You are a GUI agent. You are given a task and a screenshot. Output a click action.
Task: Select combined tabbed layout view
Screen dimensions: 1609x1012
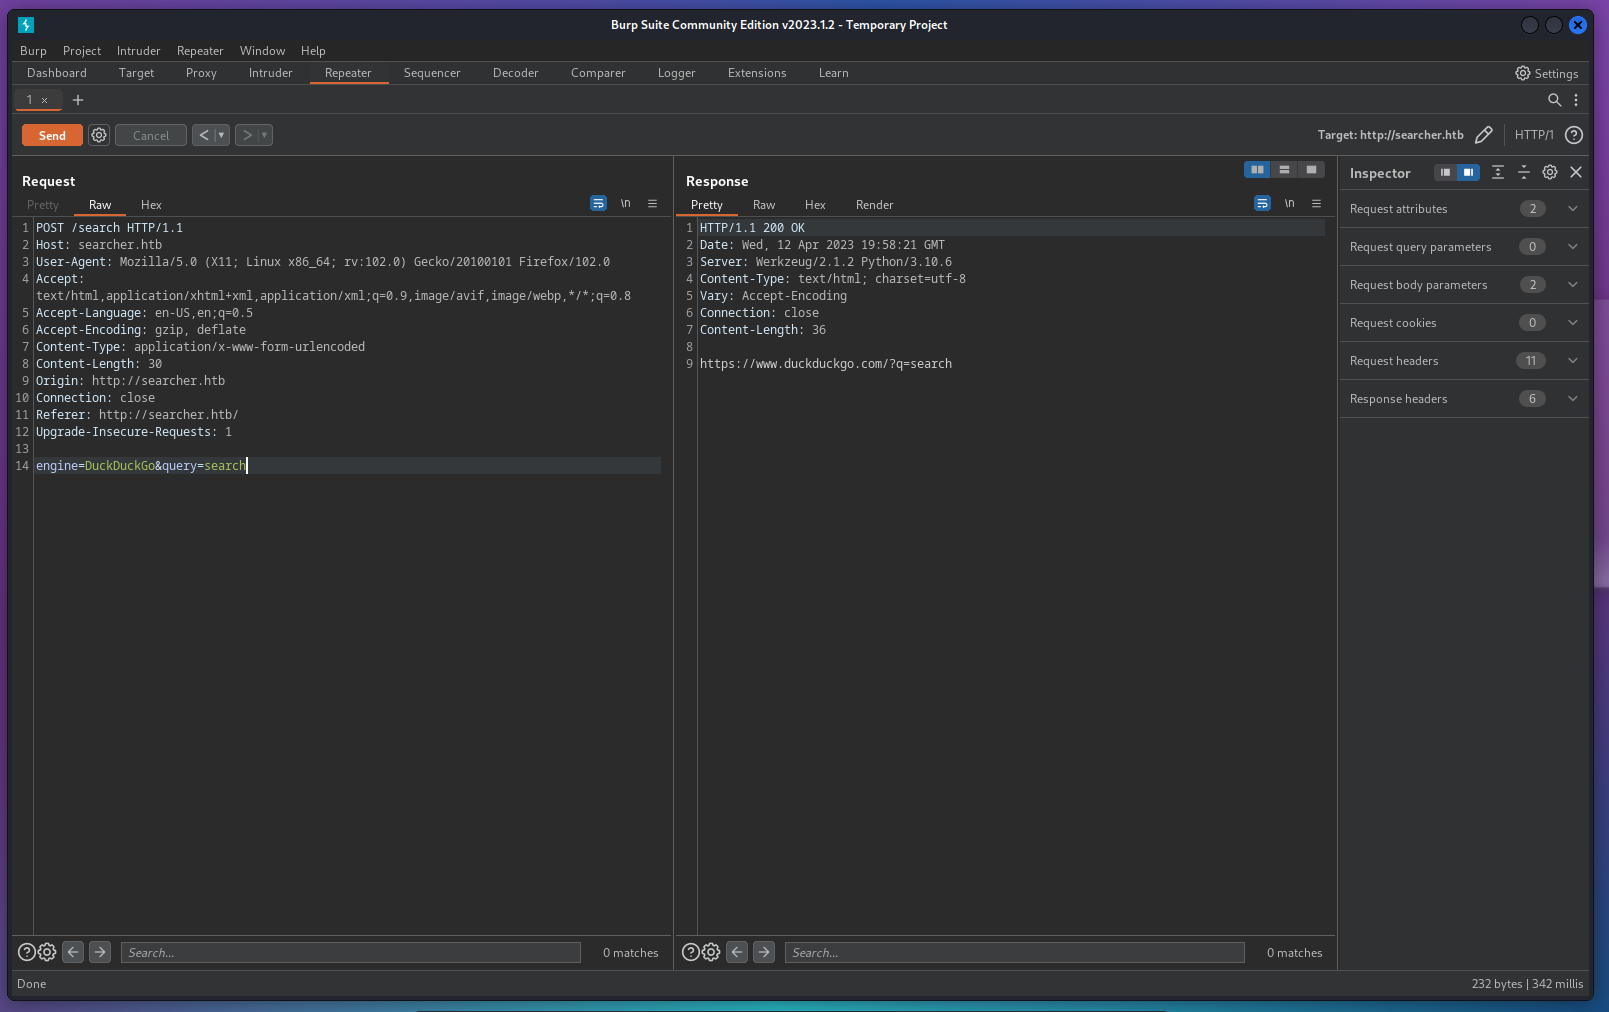click(1311, 170)
